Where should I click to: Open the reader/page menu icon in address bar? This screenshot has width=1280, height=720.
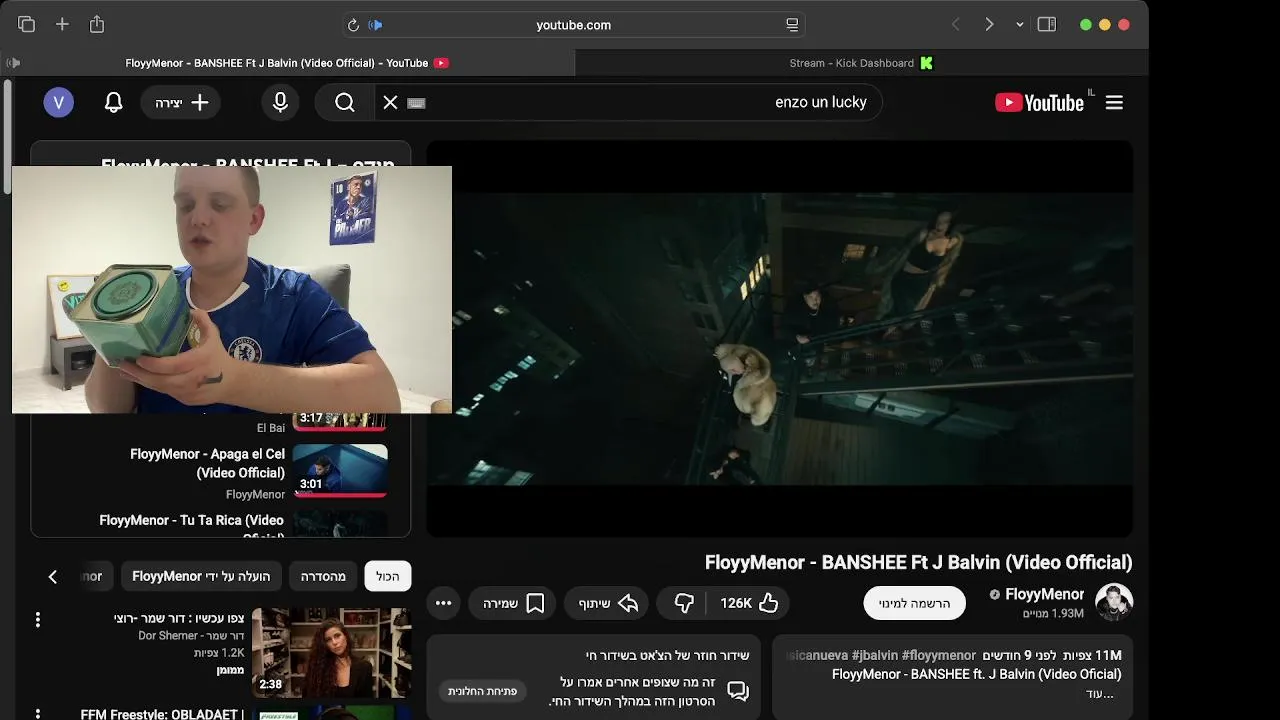click(792, 25)
